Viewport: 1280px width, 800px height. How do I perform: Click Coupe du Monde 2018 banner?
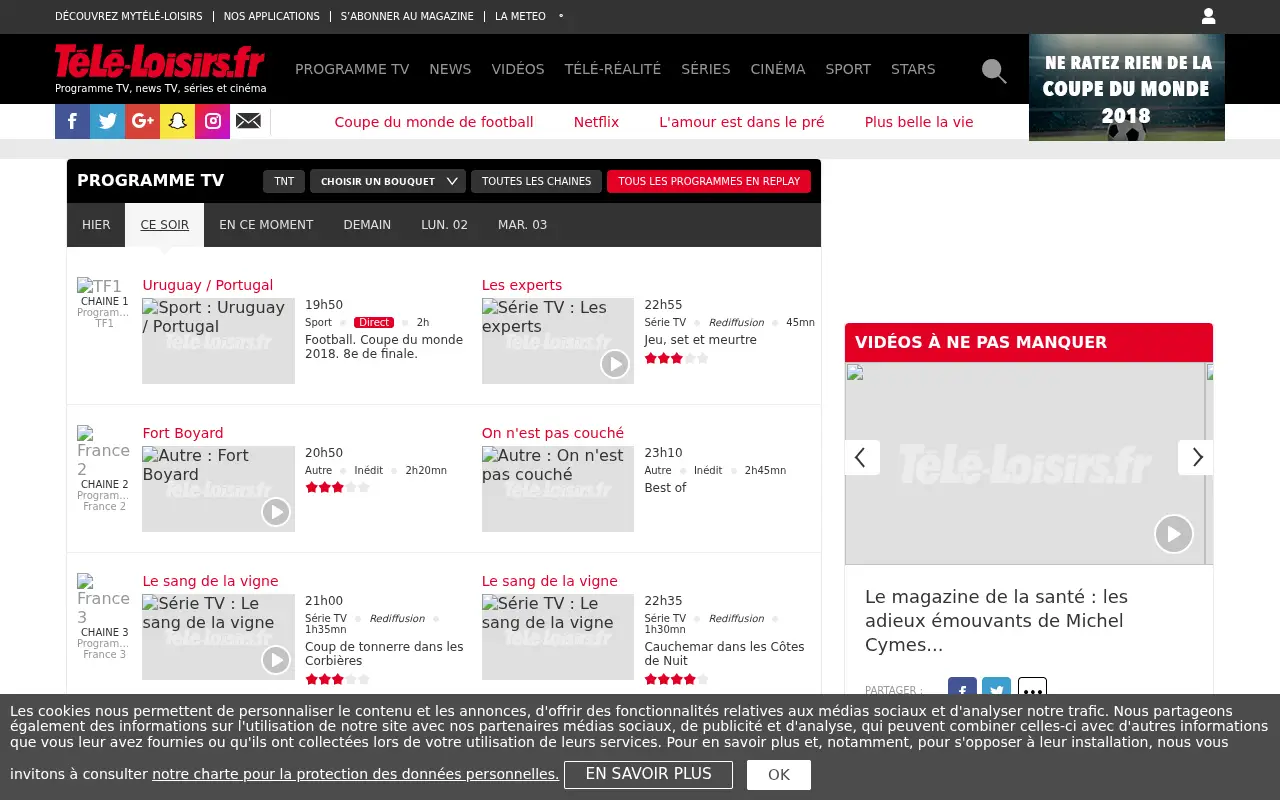pos(1127,88)
